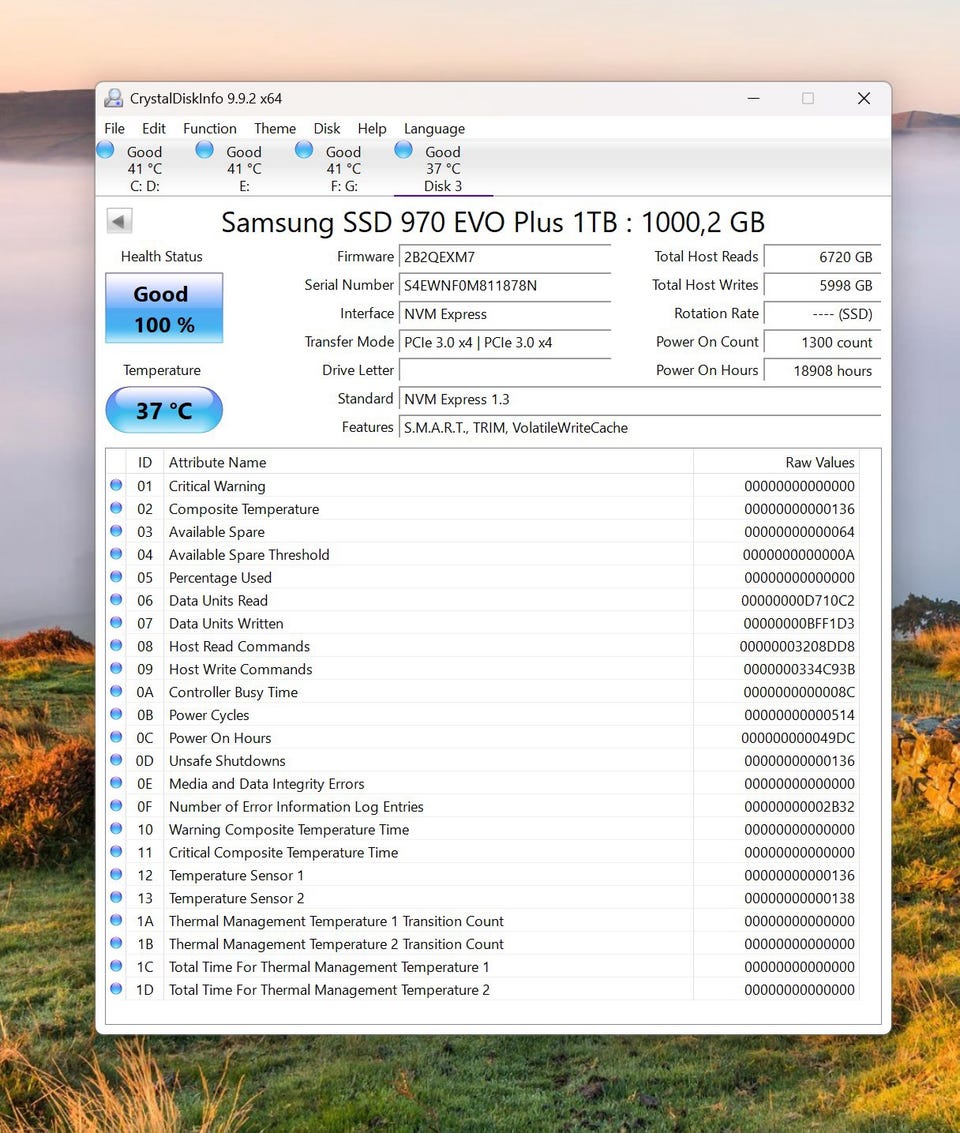Click status orb of Percentage Used row
Image resolution: width=960 pixels, height=1133 pixels.
(116, 577)
